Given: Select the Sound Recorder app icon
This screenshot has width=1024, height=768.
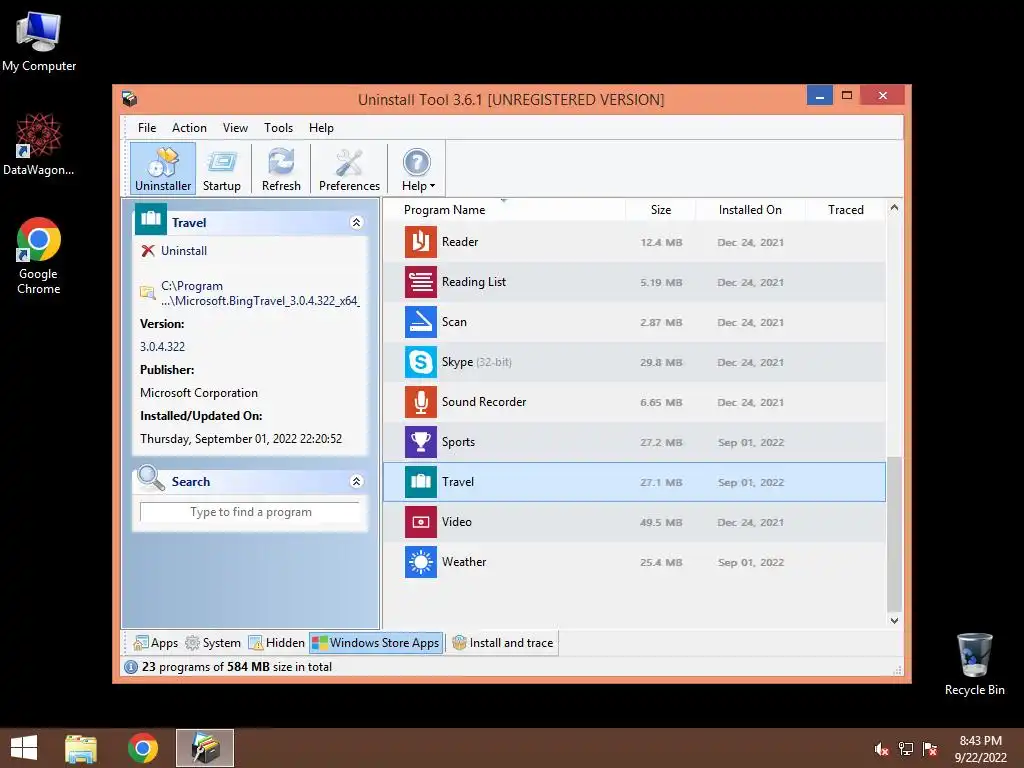Looking at the screenshot, I should pos(421,402).
